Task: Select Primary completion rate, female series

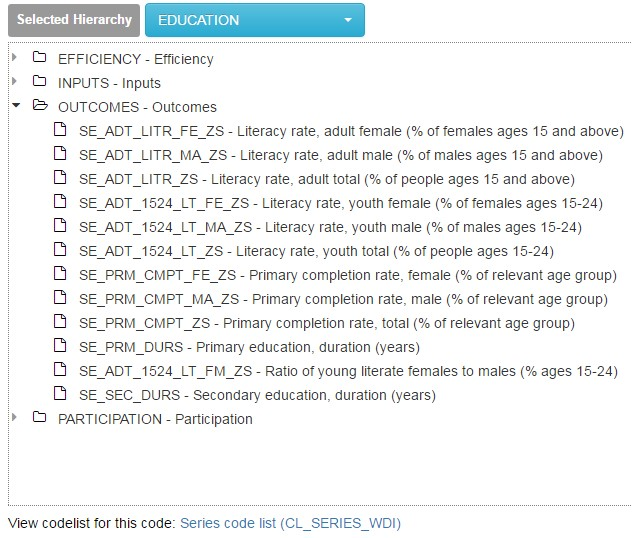Action: [x=342, y=275]
